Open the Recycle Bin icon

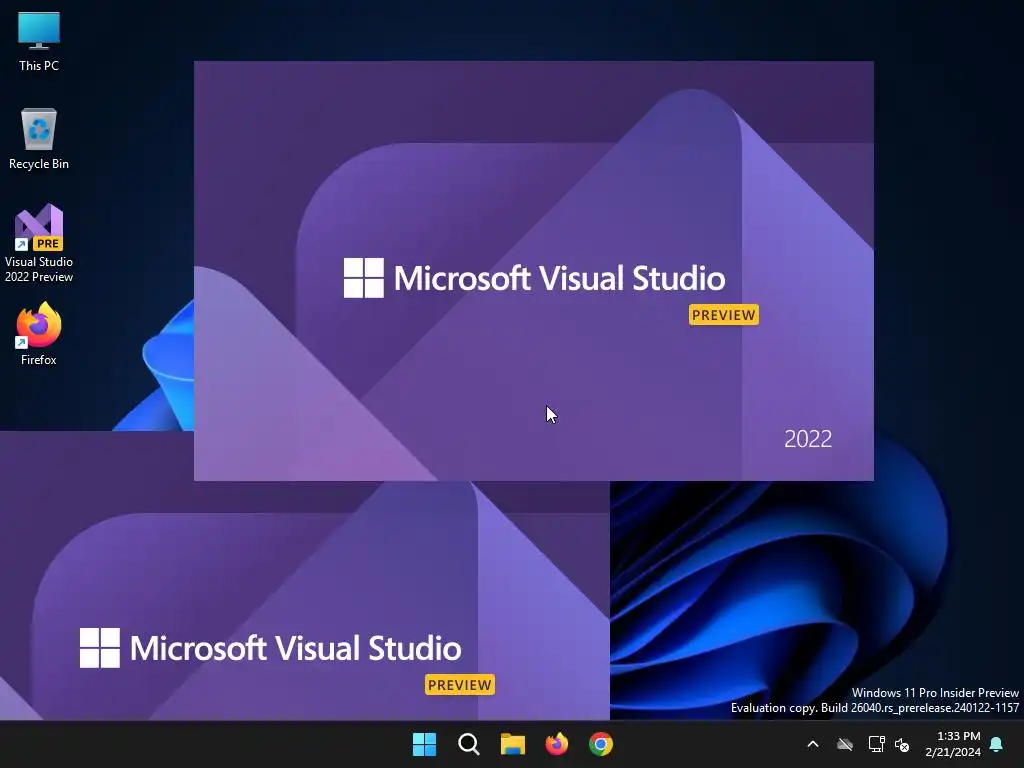pyautogui.click(x=39, y=139)
